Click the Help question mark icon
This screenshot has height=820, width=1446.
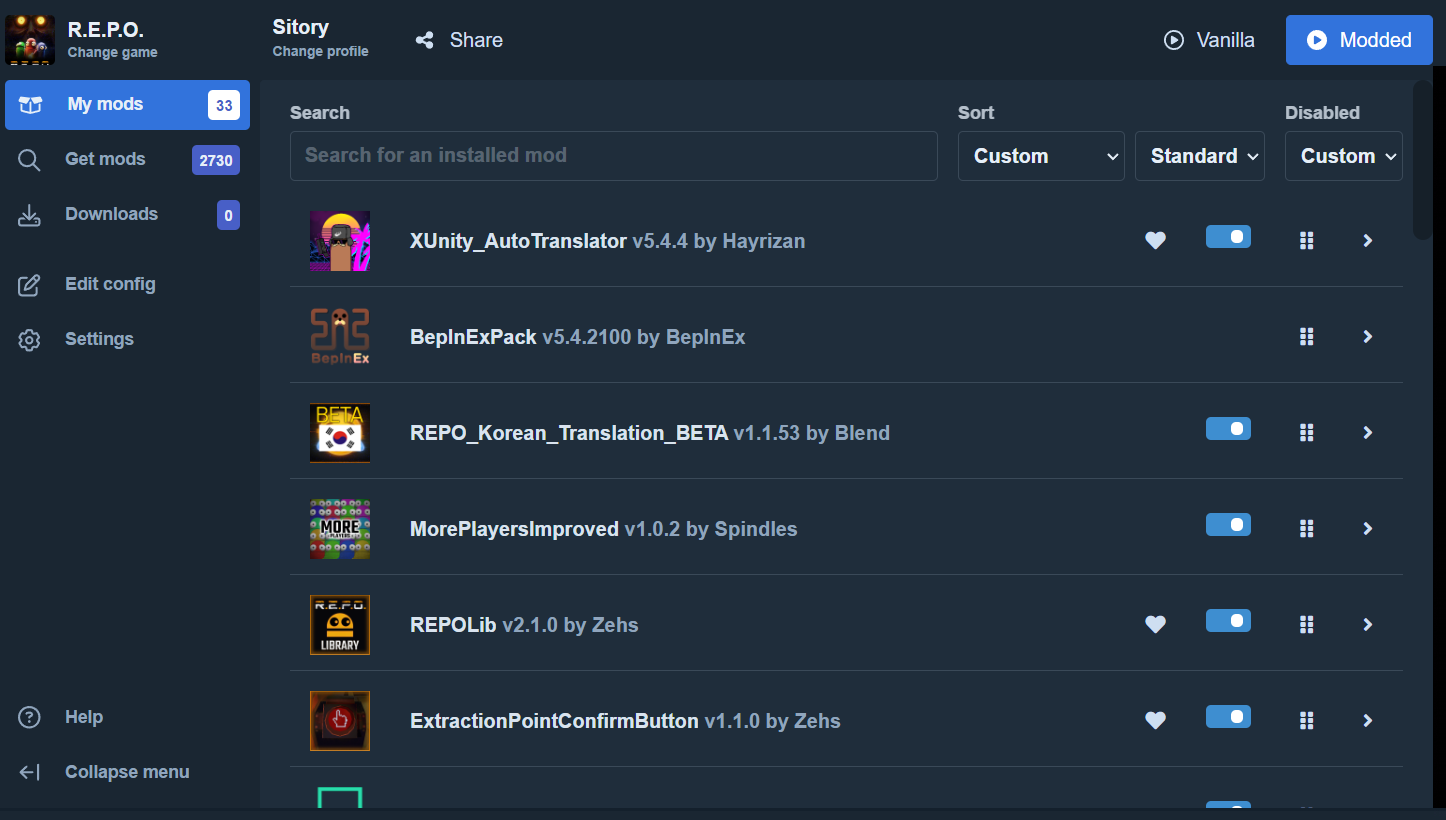(x=30, y=717)
